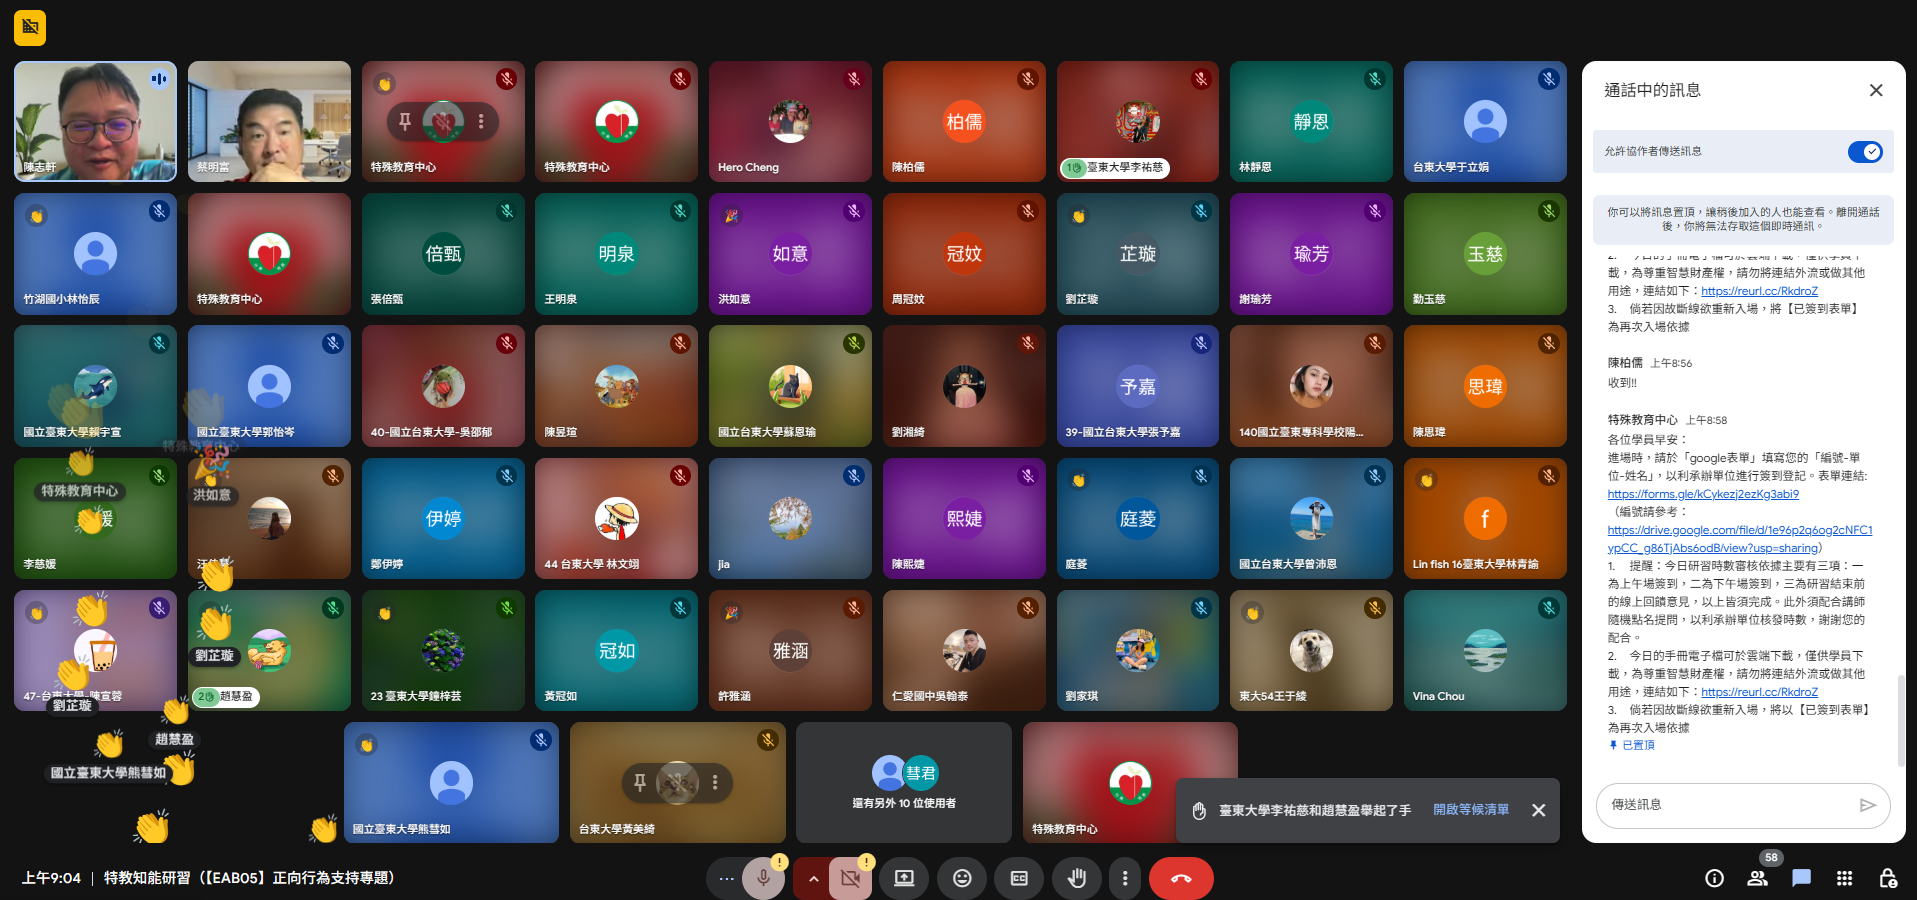Click the 開啟等候清單 link in notification
This screenshot has width=1917, height=900.
(x=1470, y=810)
